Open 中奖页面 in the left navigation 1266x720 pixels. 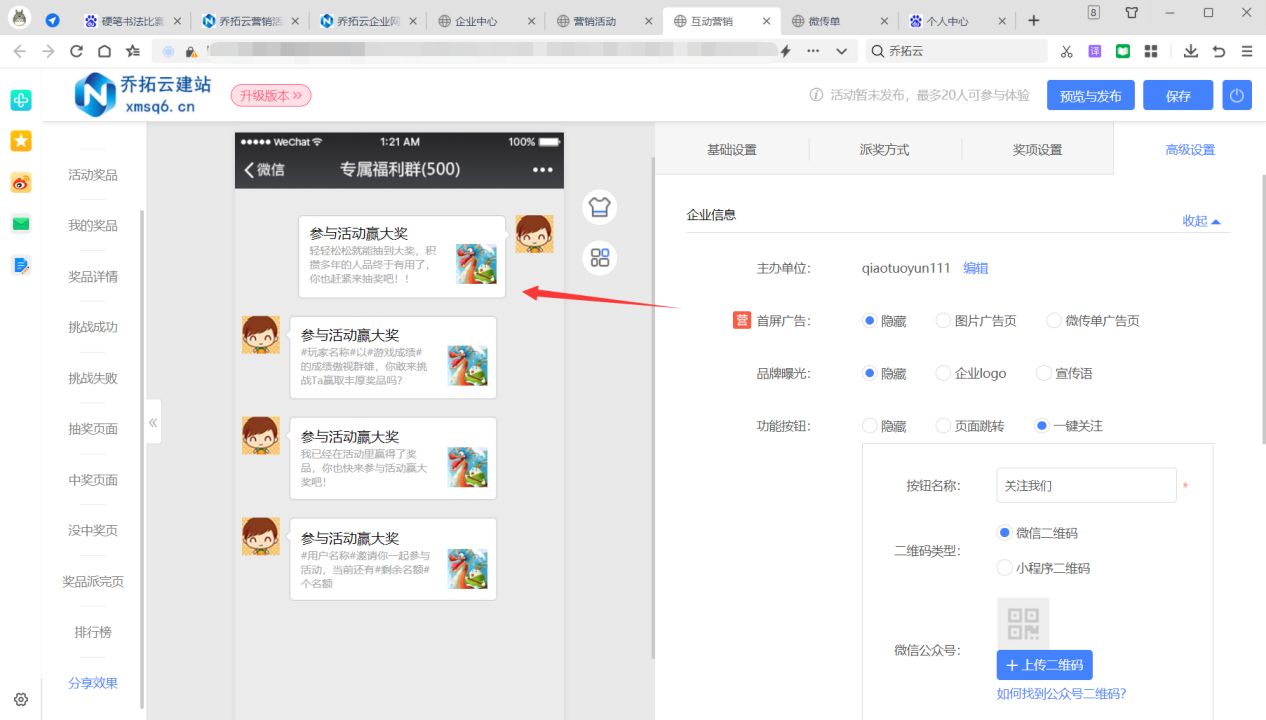coord(91,479)
